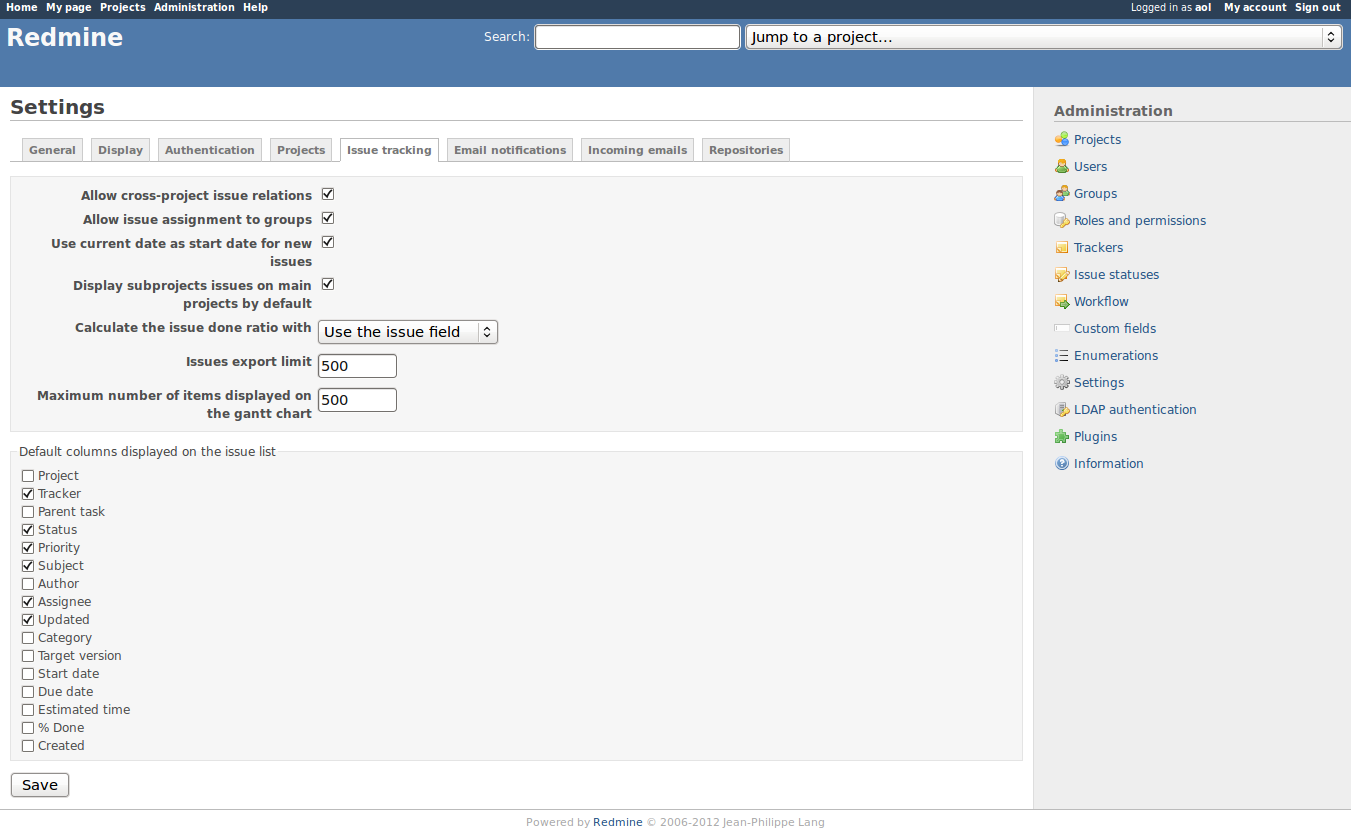Click the Groups icon in sidebar
Image resolution: width=1351 pixels, height=834 pixels.
[x=1062, y=193]
